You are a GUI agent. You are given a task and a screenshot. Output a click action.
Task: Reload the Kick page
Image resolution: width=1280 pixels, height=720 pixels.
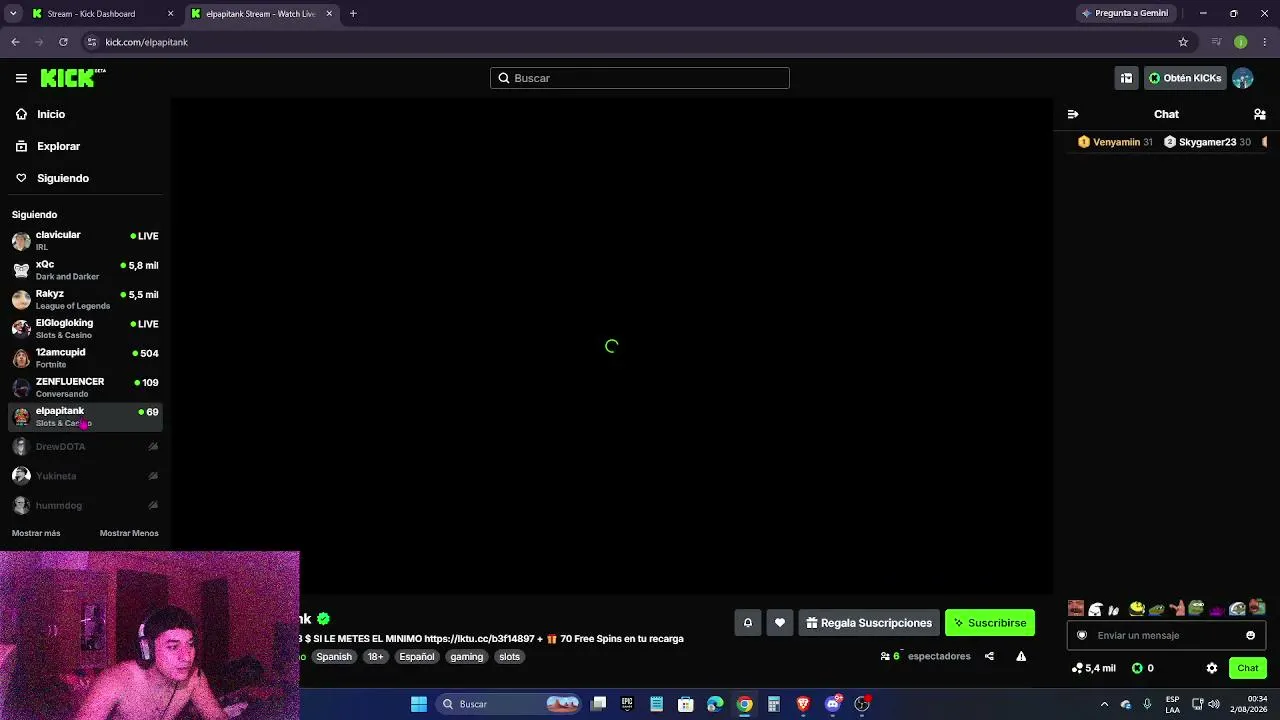tap(63, 42)
